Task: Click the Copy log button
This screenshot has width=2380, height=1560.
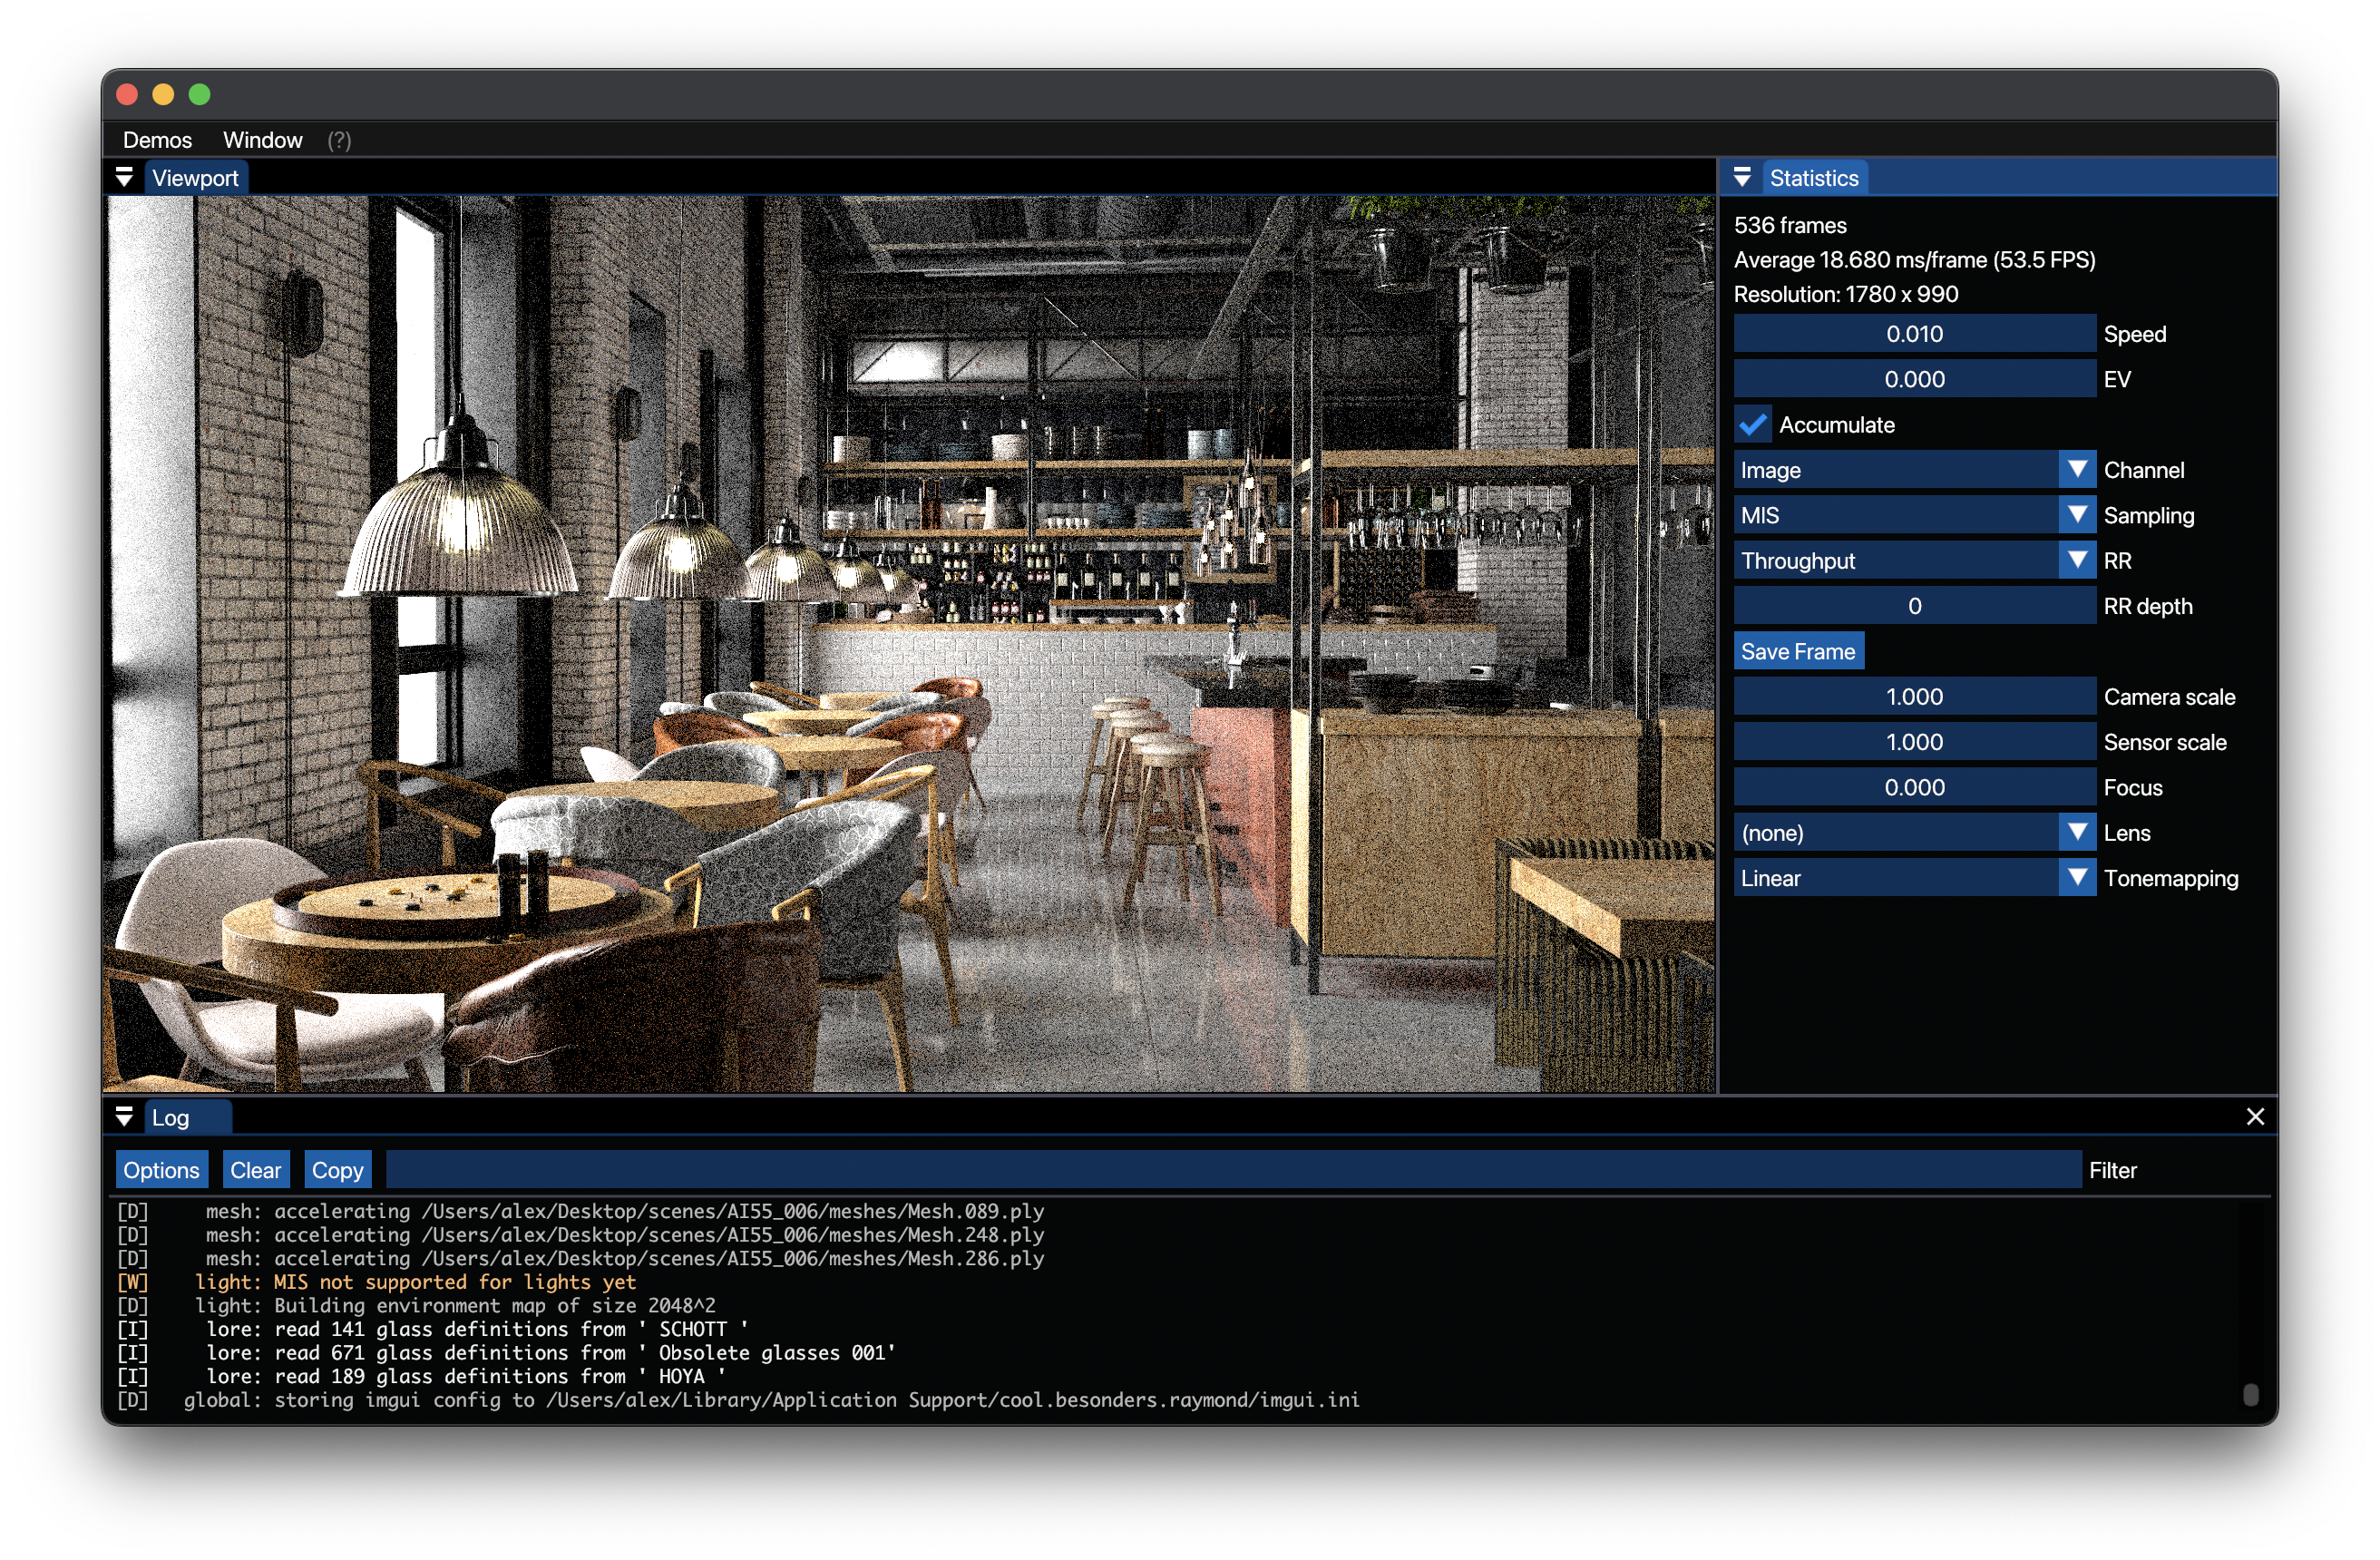Action: (337, 1170)
